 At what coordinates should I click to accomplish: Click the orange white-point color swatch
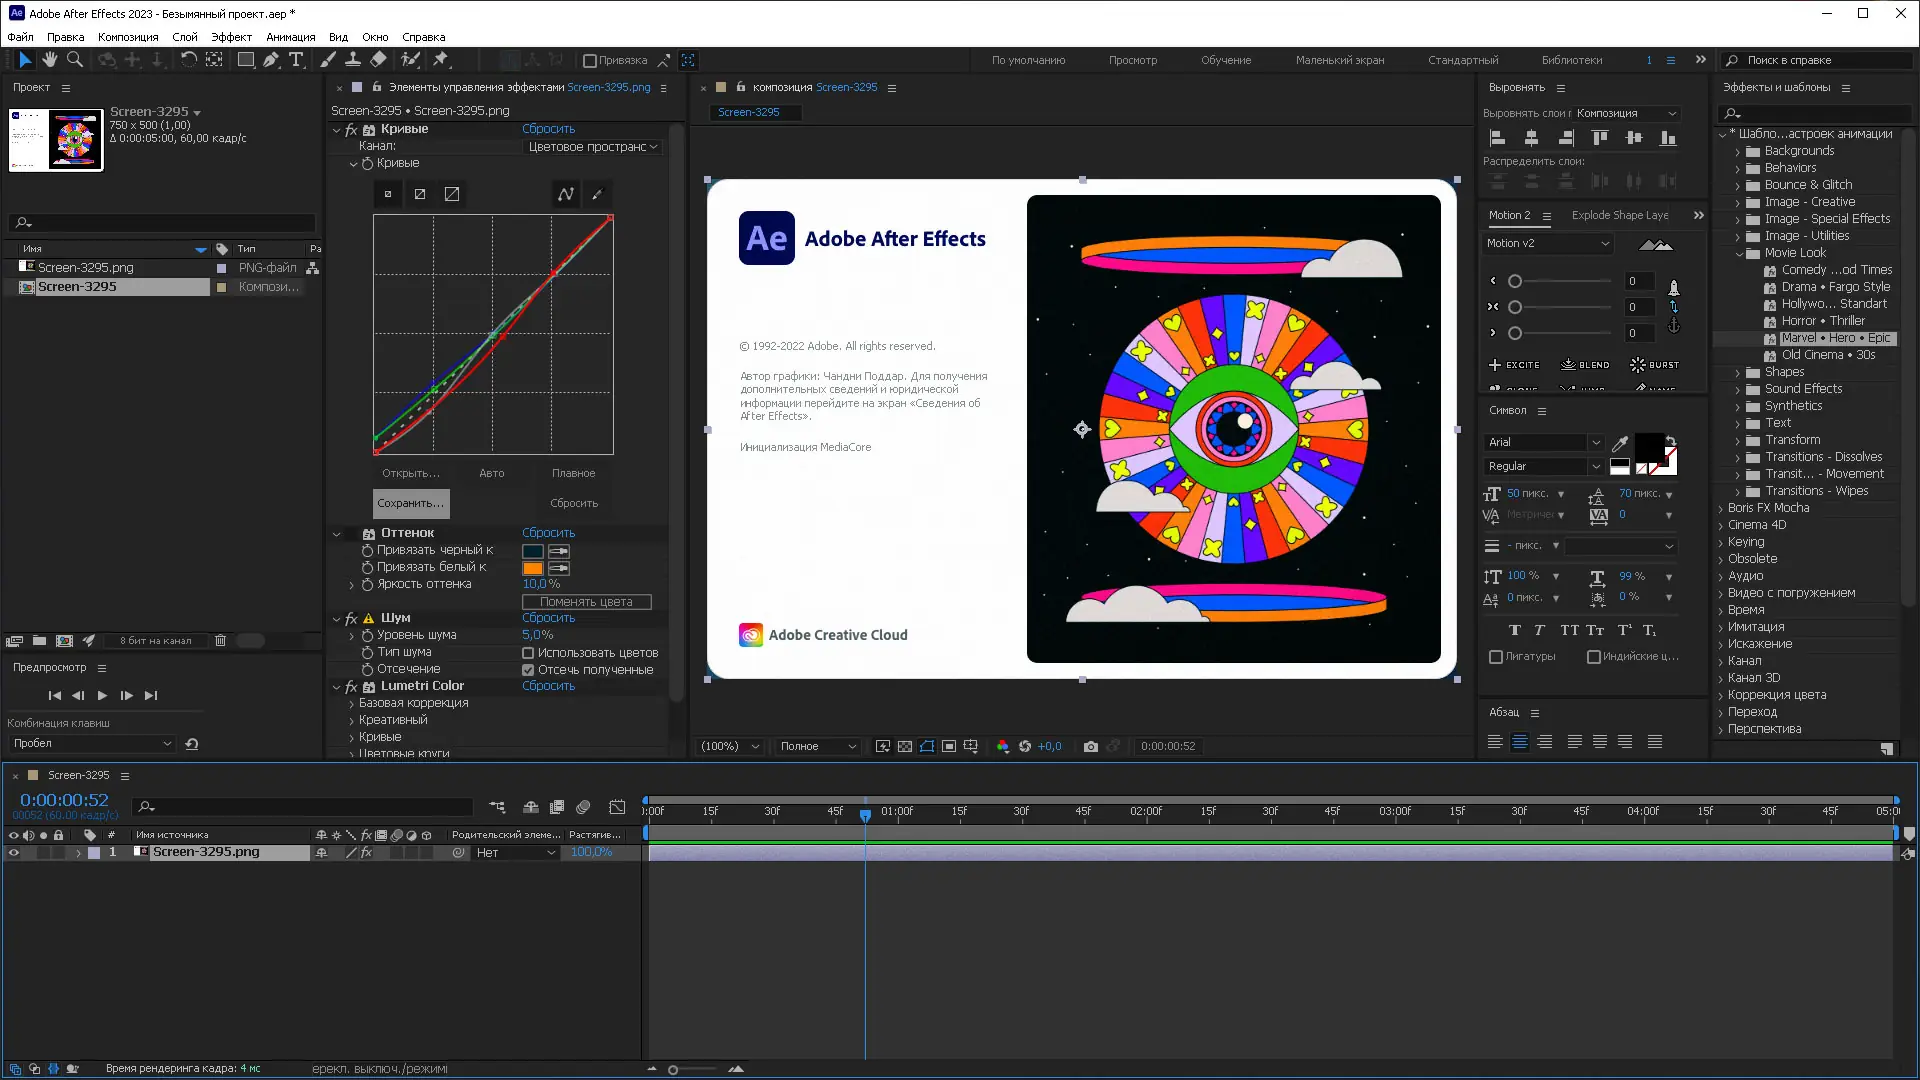(x=532, y=568)
